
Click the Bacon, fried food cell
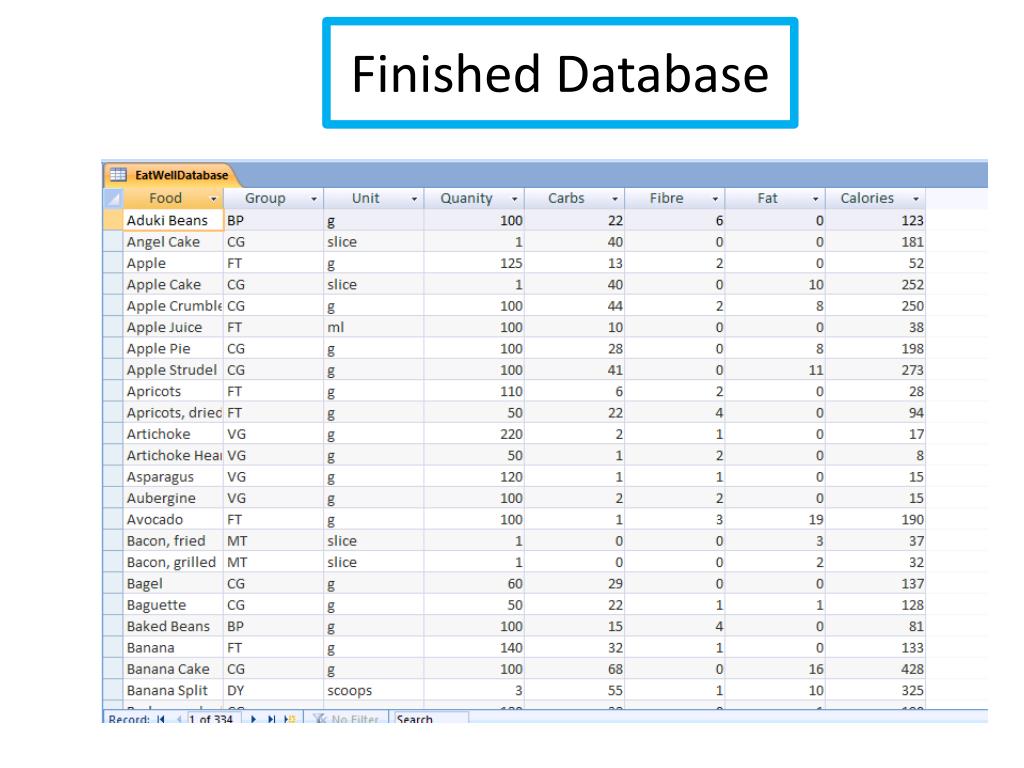(x=173, y=541)
